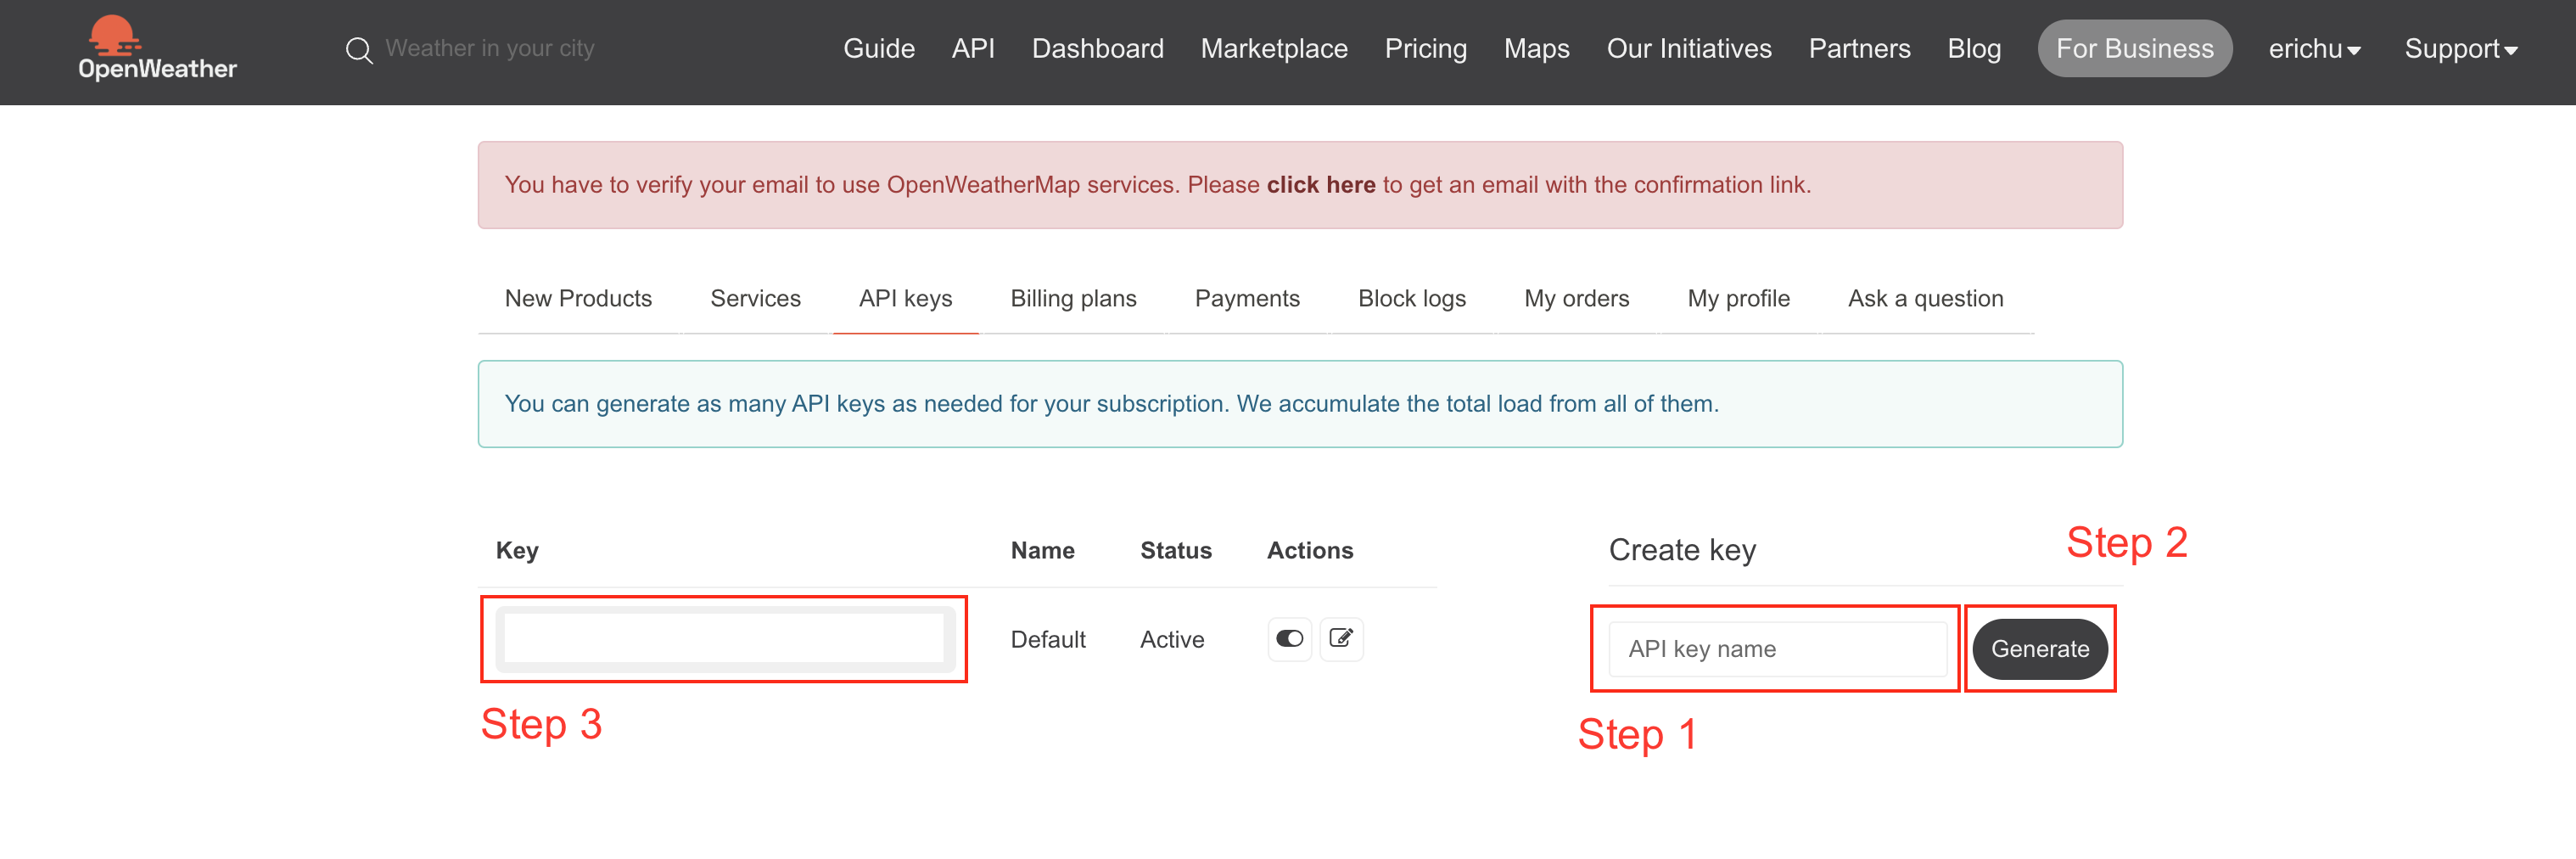2576x859 pixels.
Task: Click the Dashboard navigation item
Action: 1097,49
